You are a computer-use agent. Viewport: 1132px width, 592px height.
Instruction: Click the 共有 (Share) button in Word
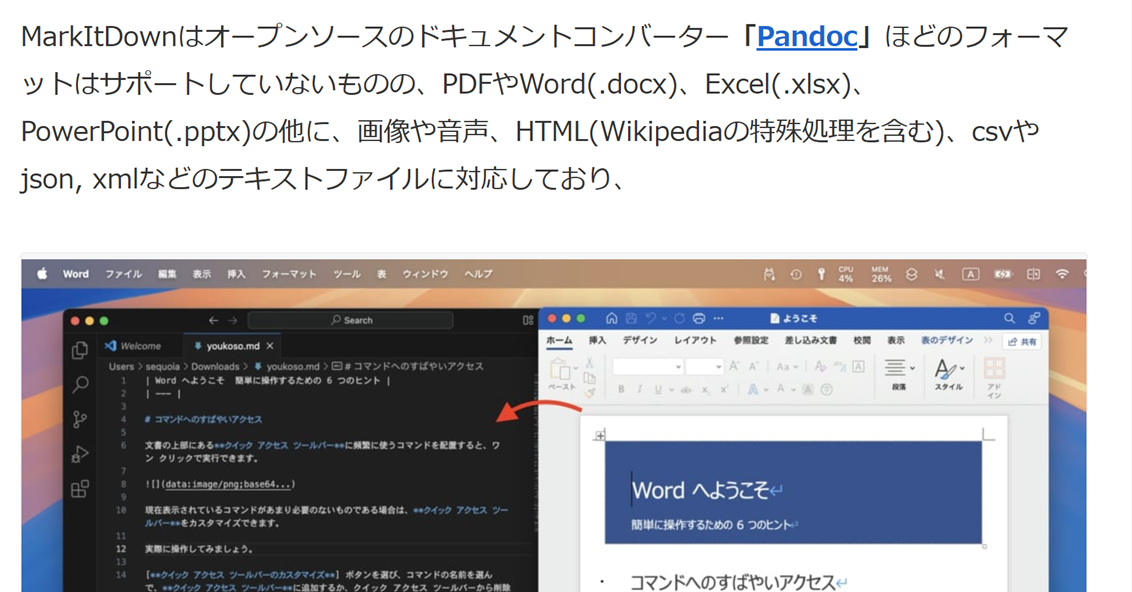pos(1024,342)
